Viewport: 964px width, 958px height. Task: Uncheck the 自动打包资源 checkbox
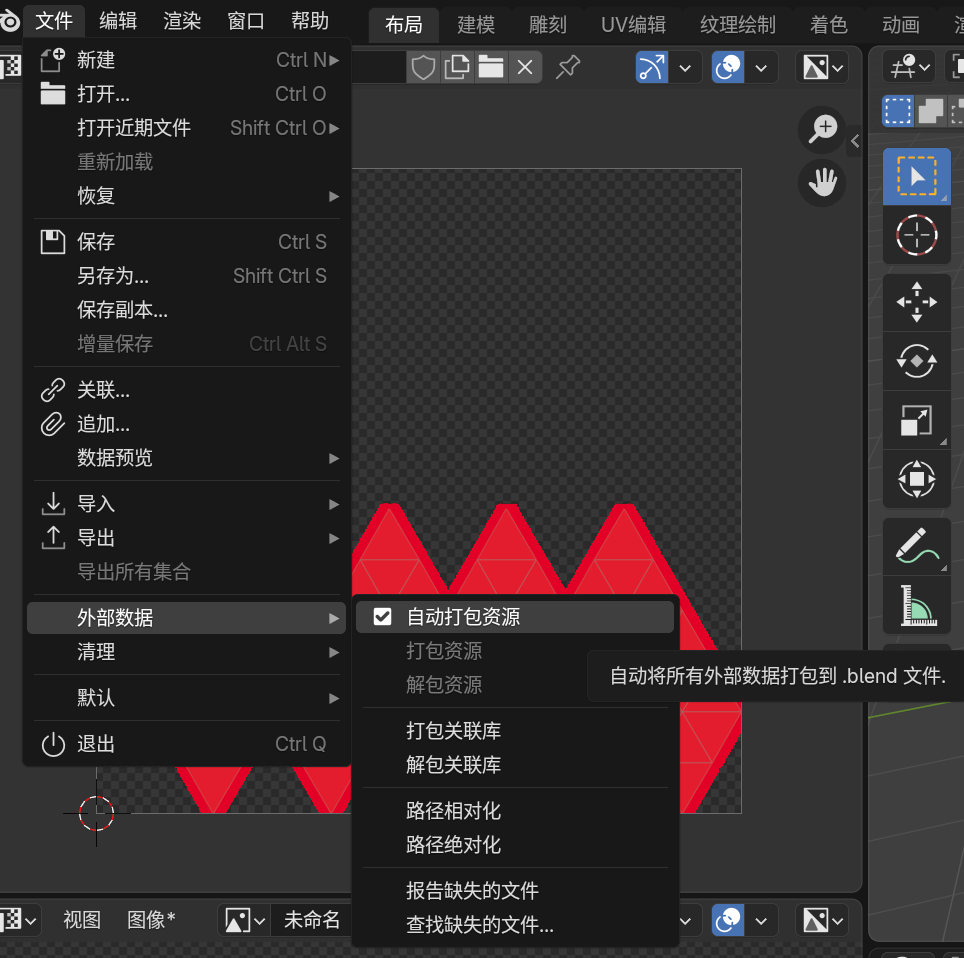[382, 616]
